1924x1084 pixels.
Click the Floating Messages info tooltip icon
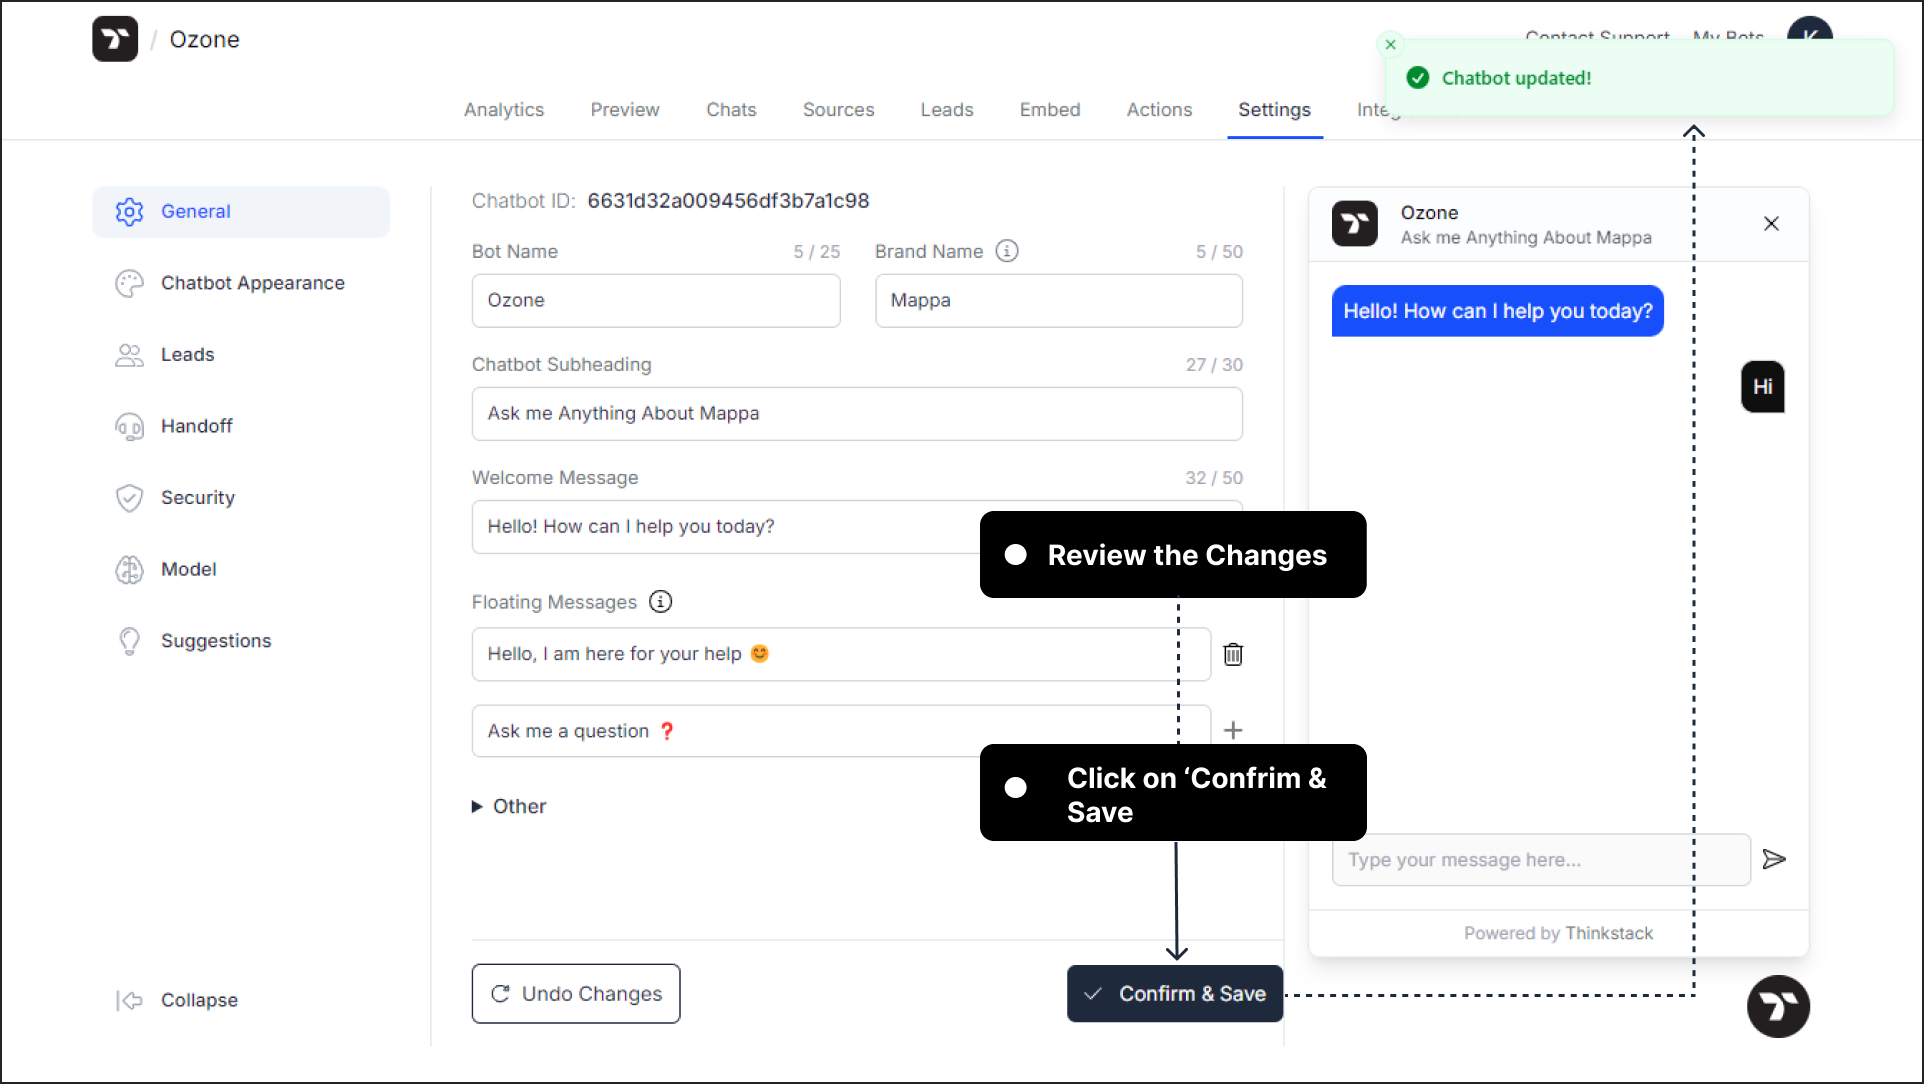[661, 601]
